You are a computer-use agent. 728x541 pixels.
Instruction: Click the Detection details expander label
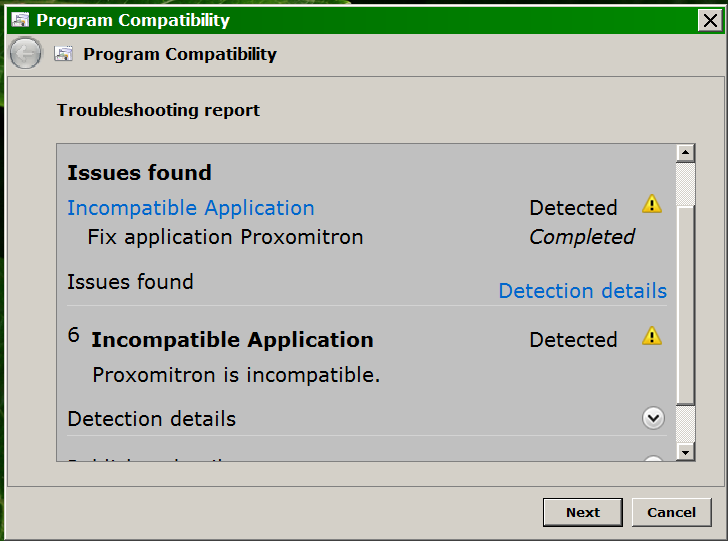152,418
